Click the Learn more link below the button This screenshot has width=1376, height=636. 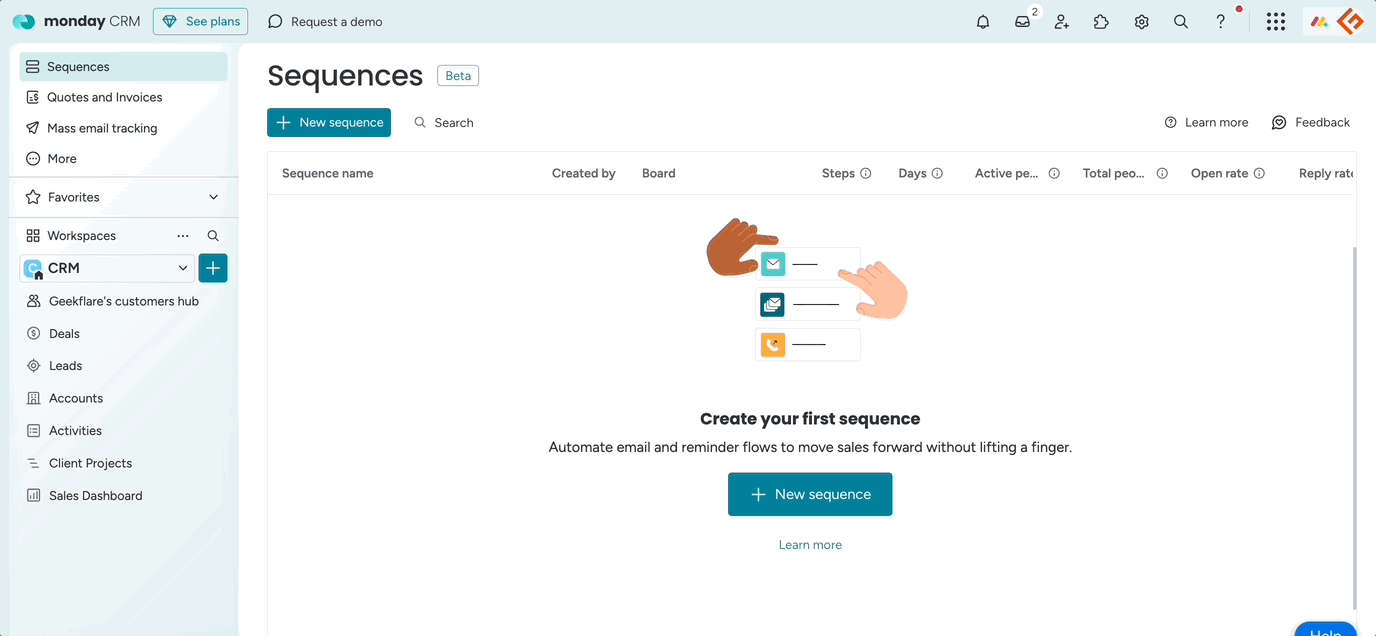pos(810,545)
